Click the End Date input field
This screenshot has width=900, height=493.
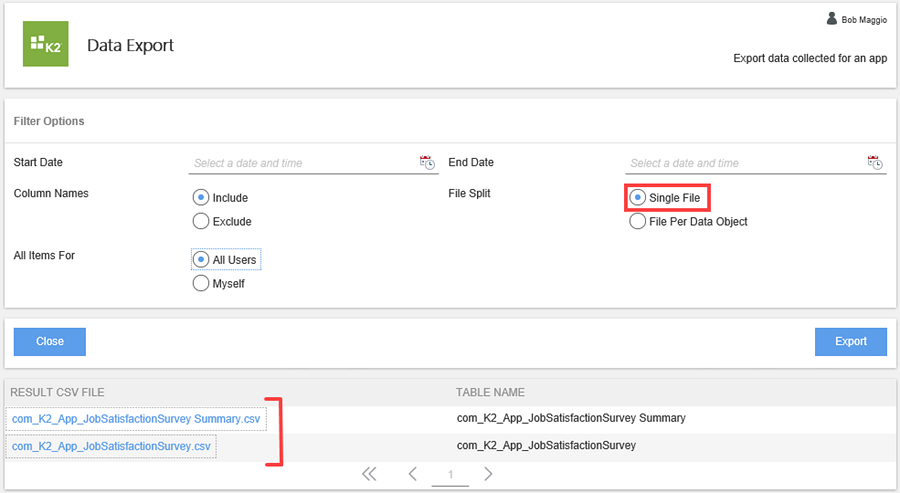[x=742, y=163]
